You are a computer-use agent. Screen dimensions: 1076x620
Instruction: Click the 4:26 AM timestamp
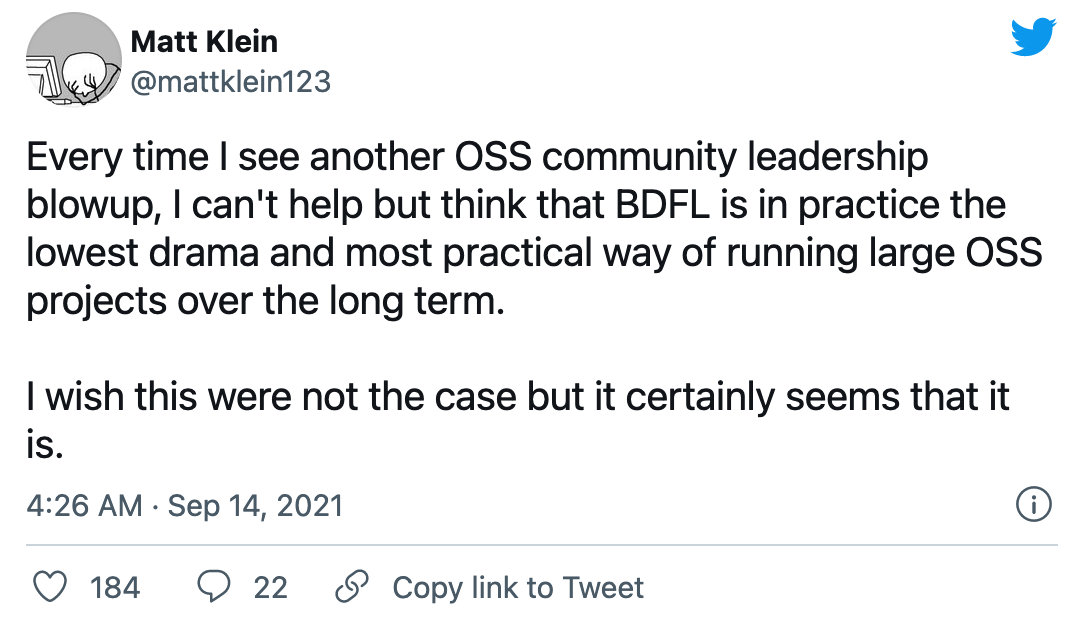(x=84, y=505)
